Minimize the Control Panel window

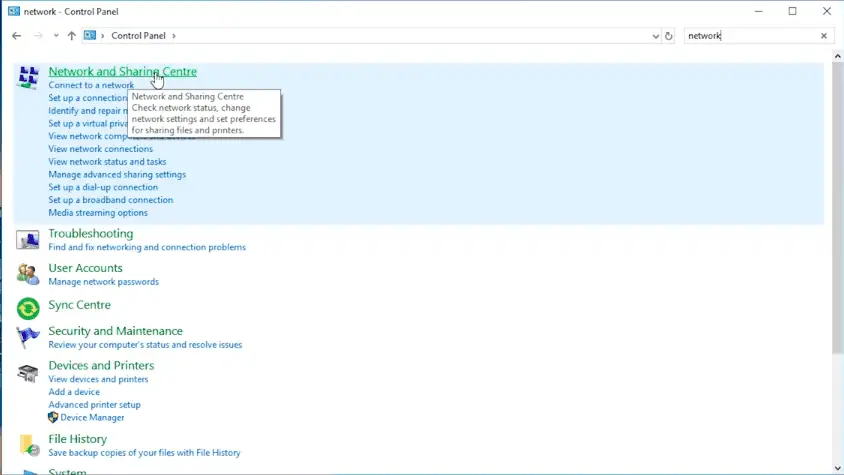(x=758, y=11)
